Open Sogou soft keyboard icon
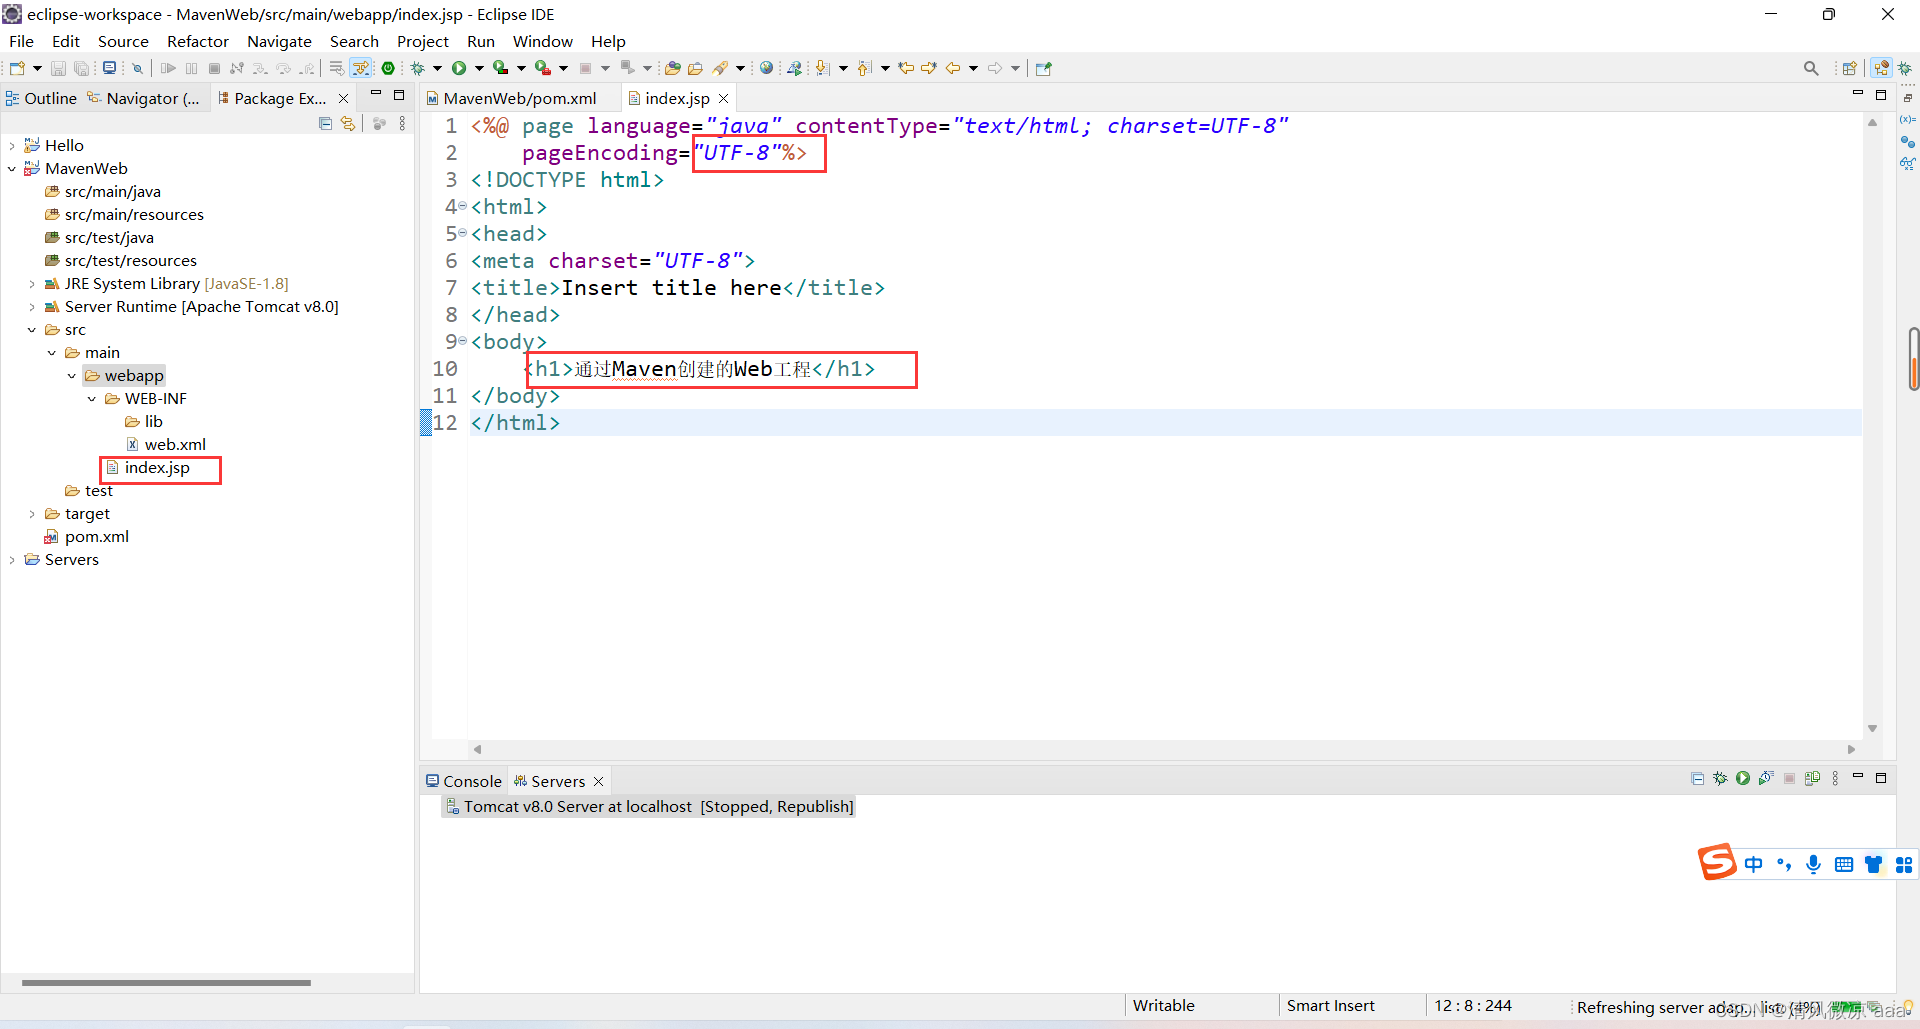 1844,864
